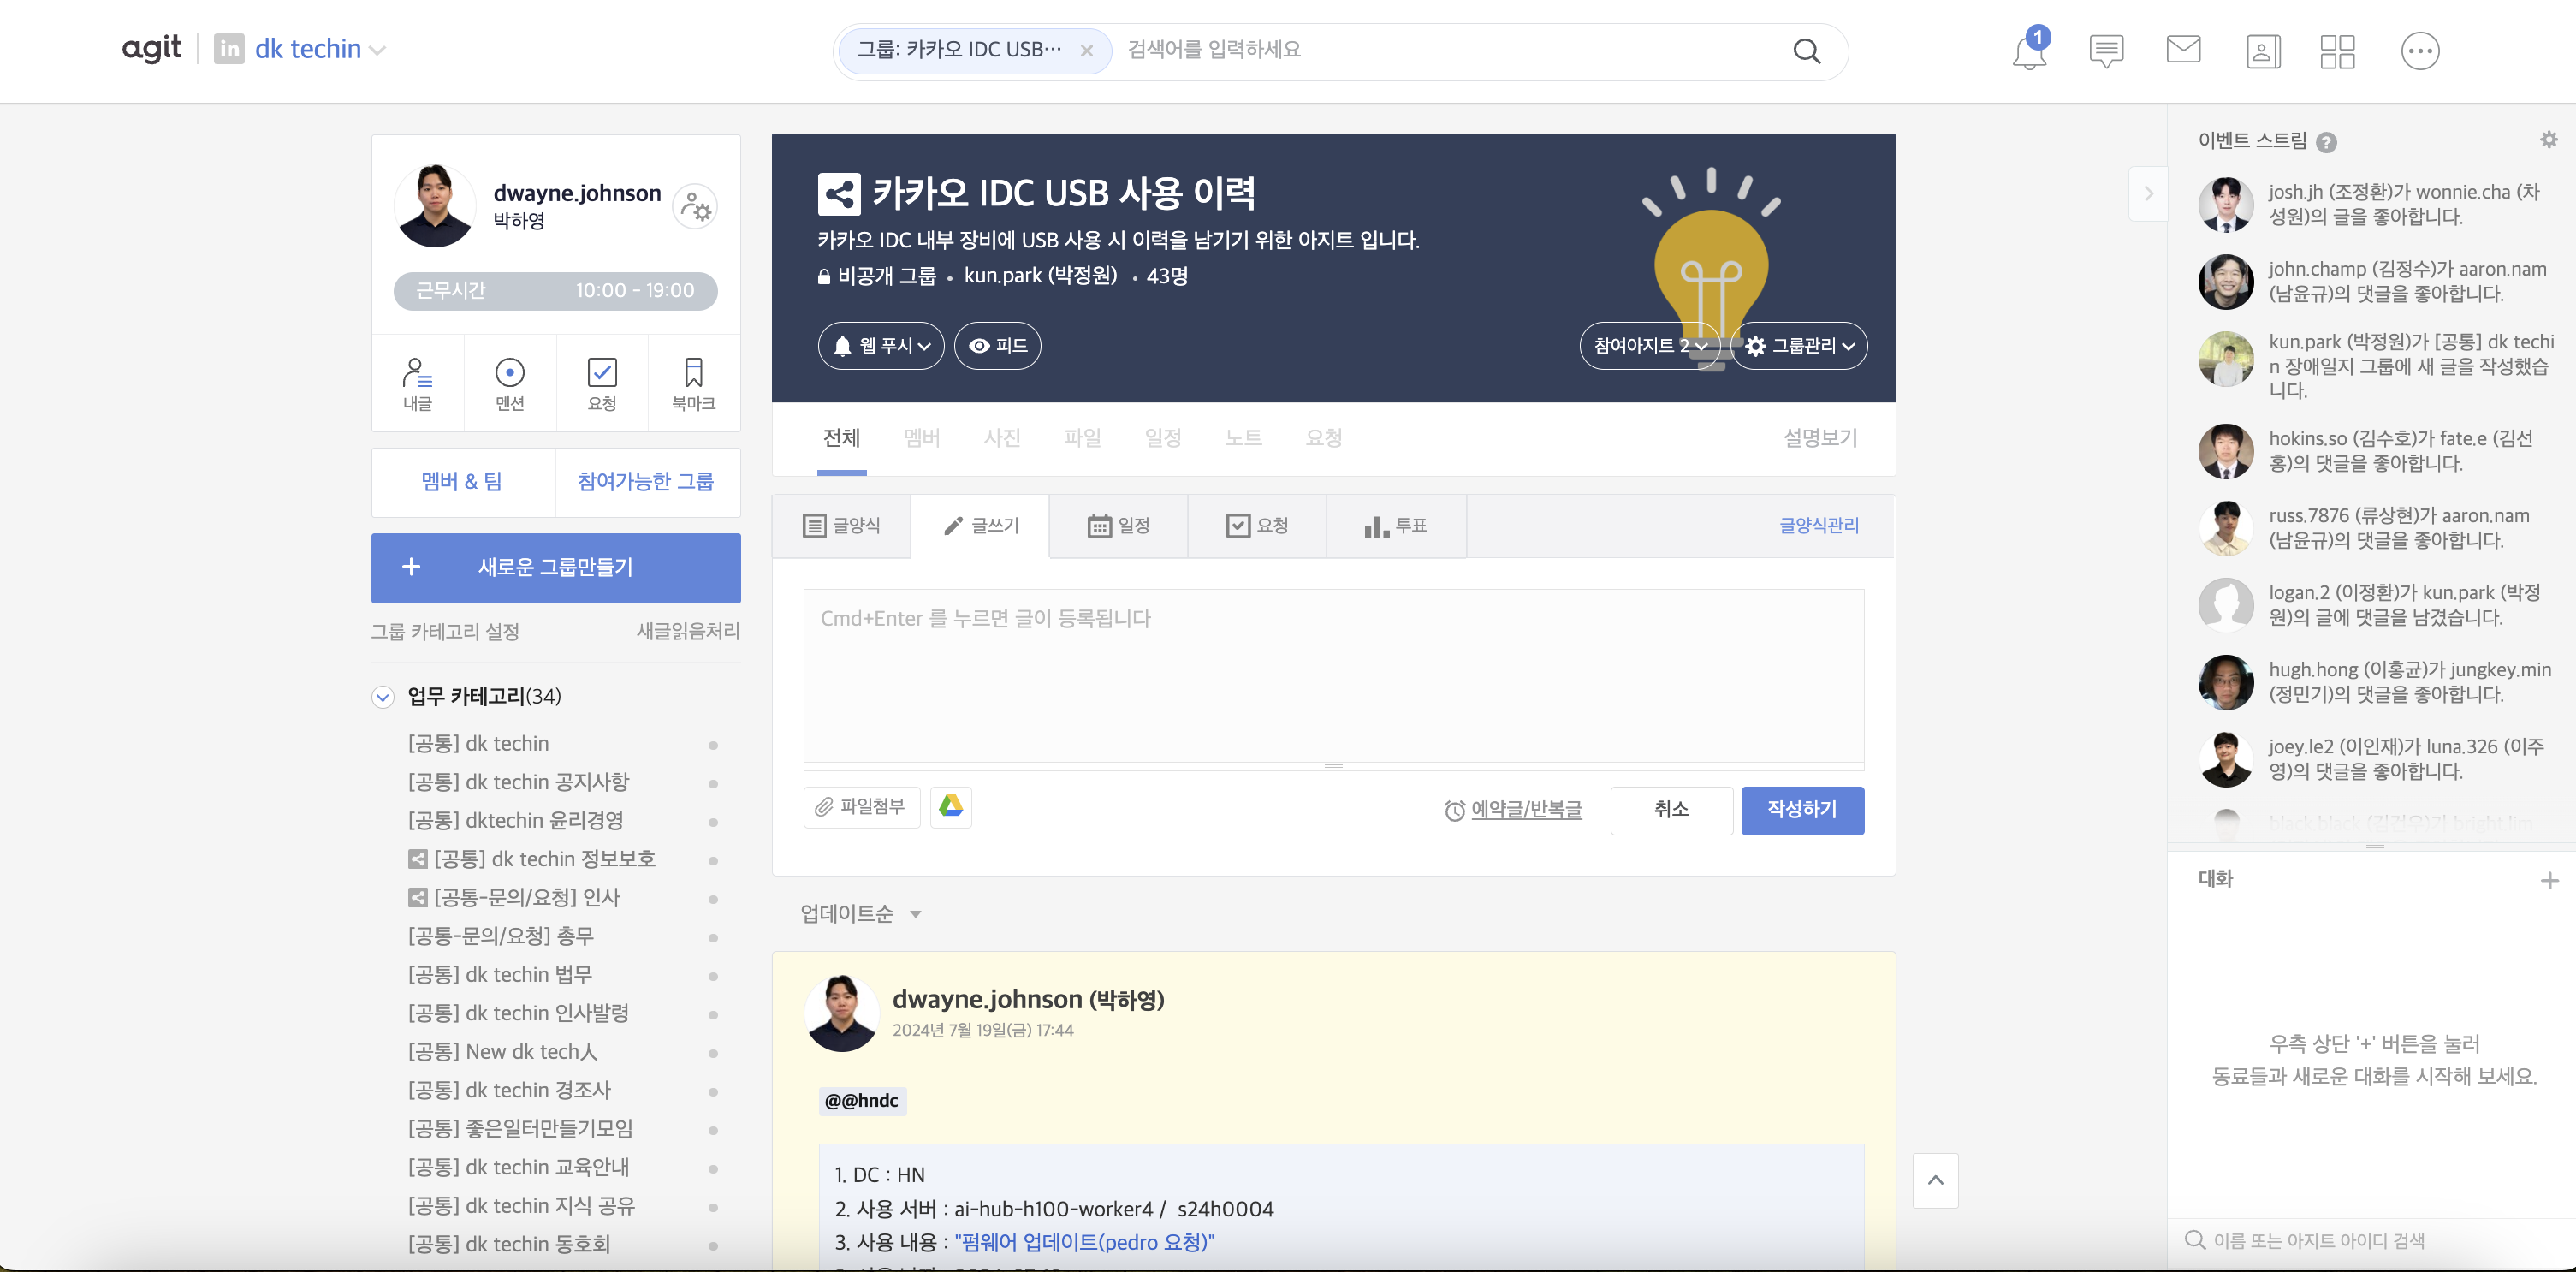Open the profile card icon in header

2263,51
